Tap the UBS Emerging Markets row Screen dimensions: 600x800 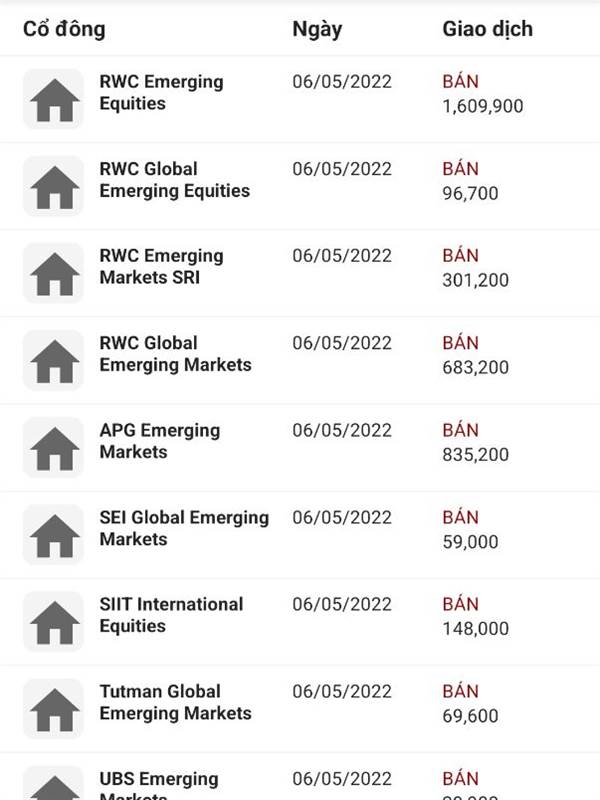click(300, 777)
